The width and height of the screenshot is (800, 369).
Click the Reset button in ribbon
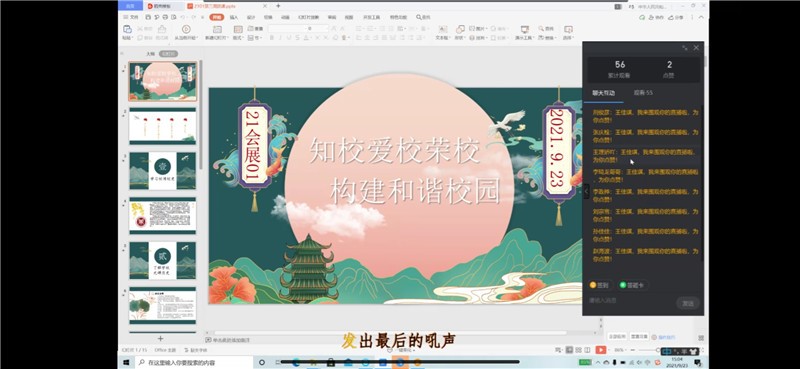click(256, 29)
